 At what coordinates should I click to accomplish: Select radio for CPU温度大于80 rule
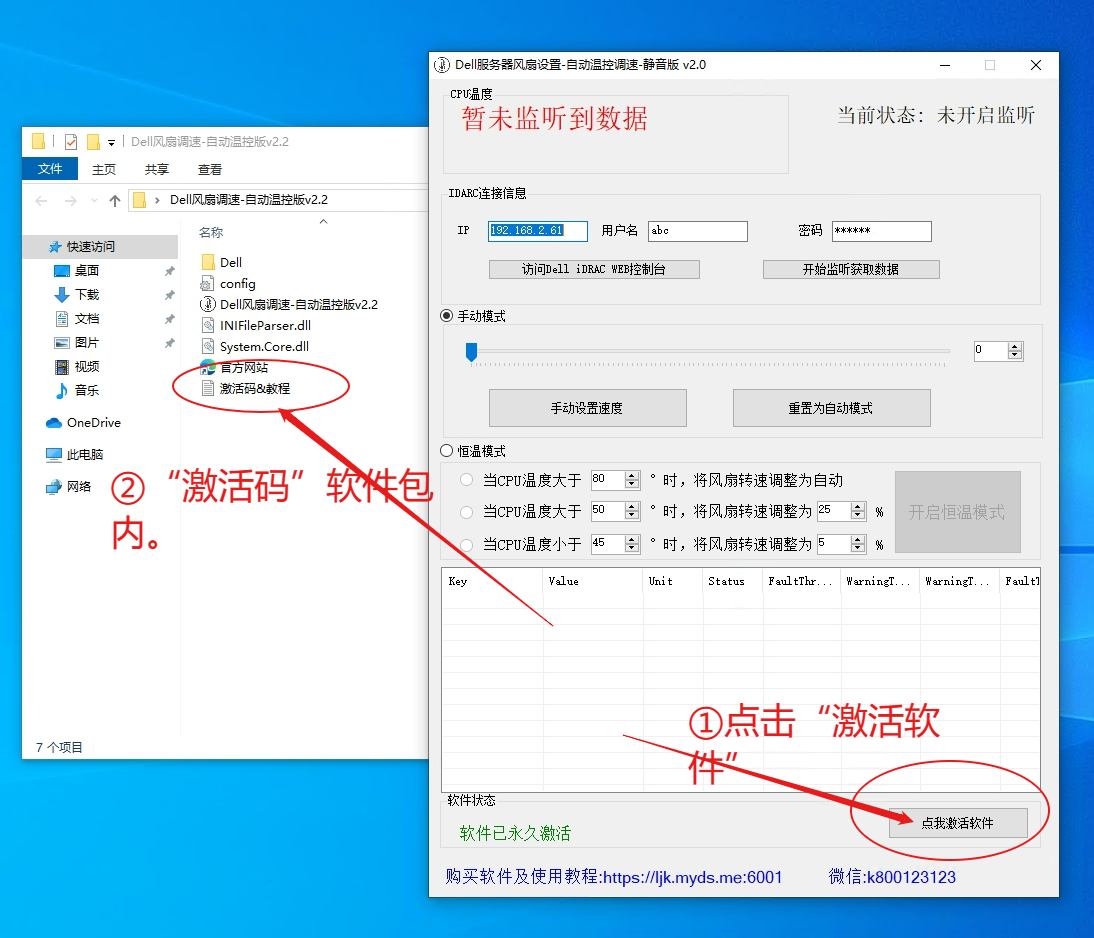click(x=466, y=479)
